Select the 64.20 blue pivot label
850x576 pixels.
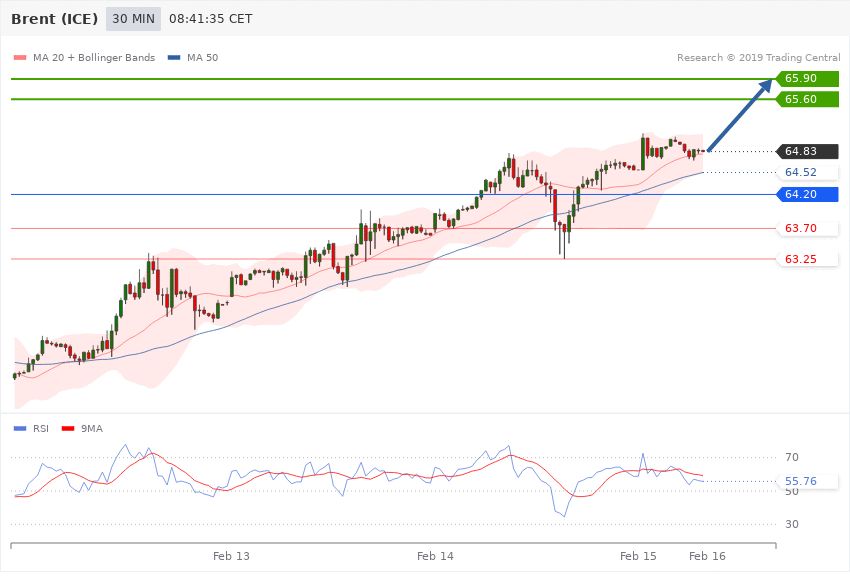[x=804, y=194]
